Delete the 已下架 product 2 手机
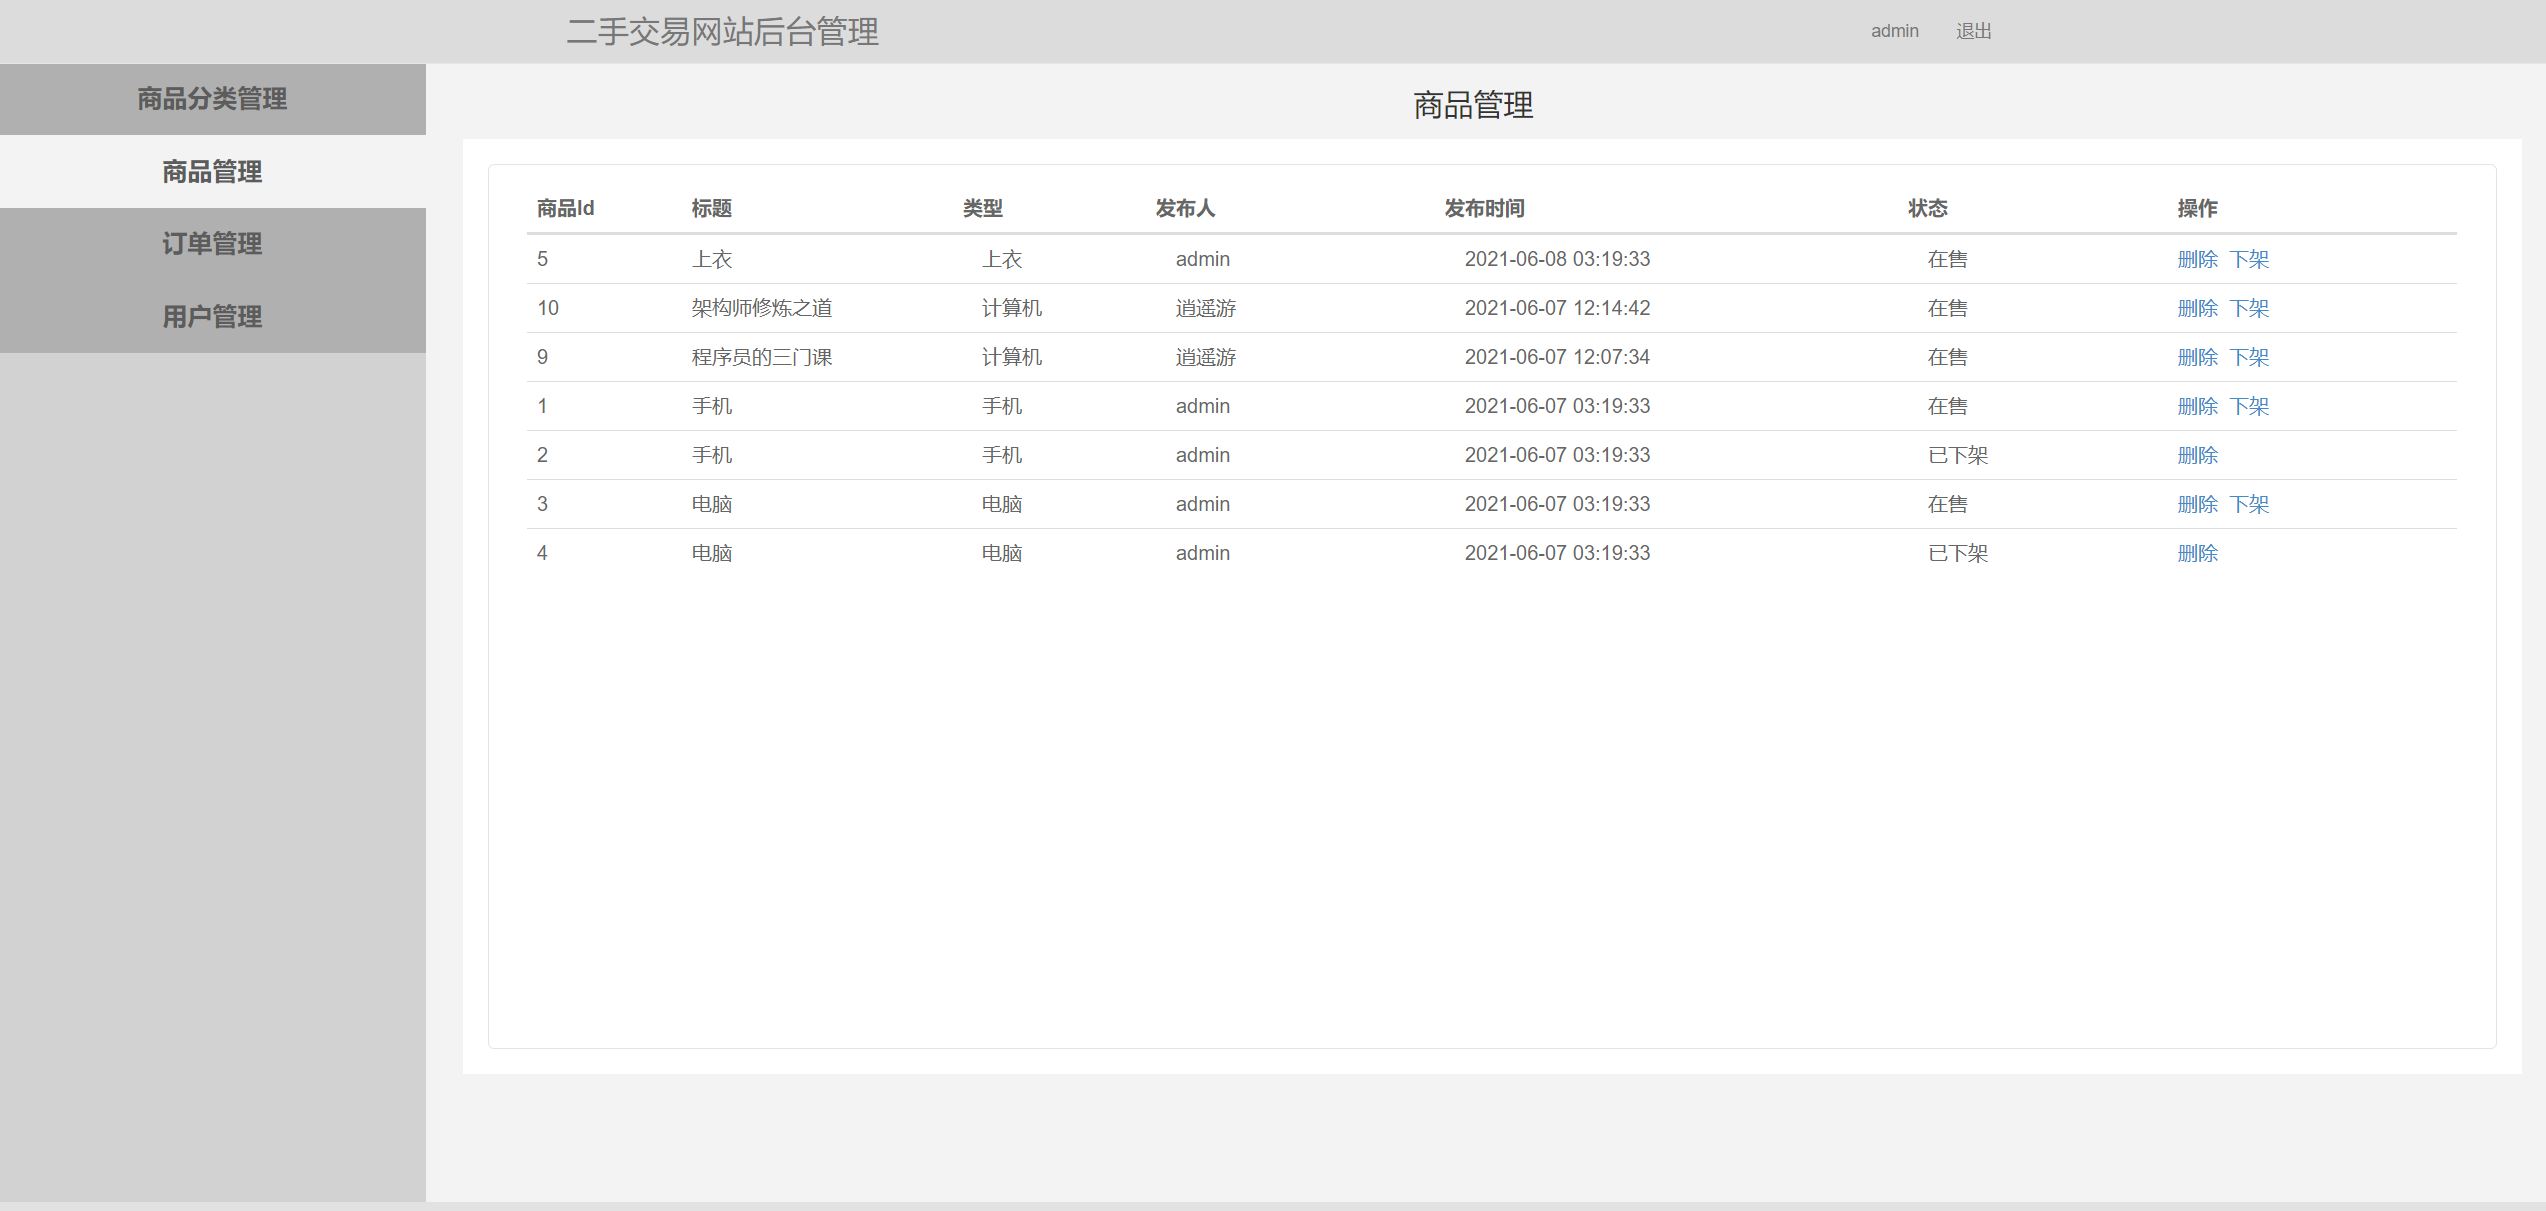Image resolution: width=2546 pixels, height=1211 pixels. (x=2197, y=455)
